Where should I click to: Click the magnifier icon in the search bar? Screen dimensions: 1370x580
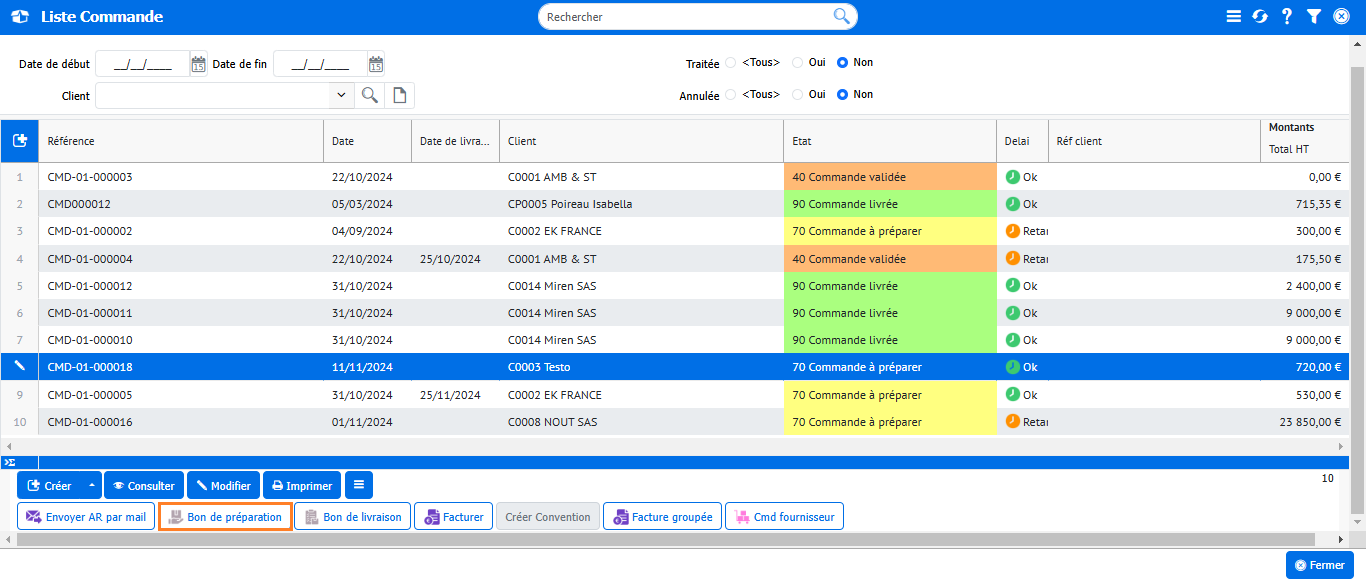coord(841,16)
